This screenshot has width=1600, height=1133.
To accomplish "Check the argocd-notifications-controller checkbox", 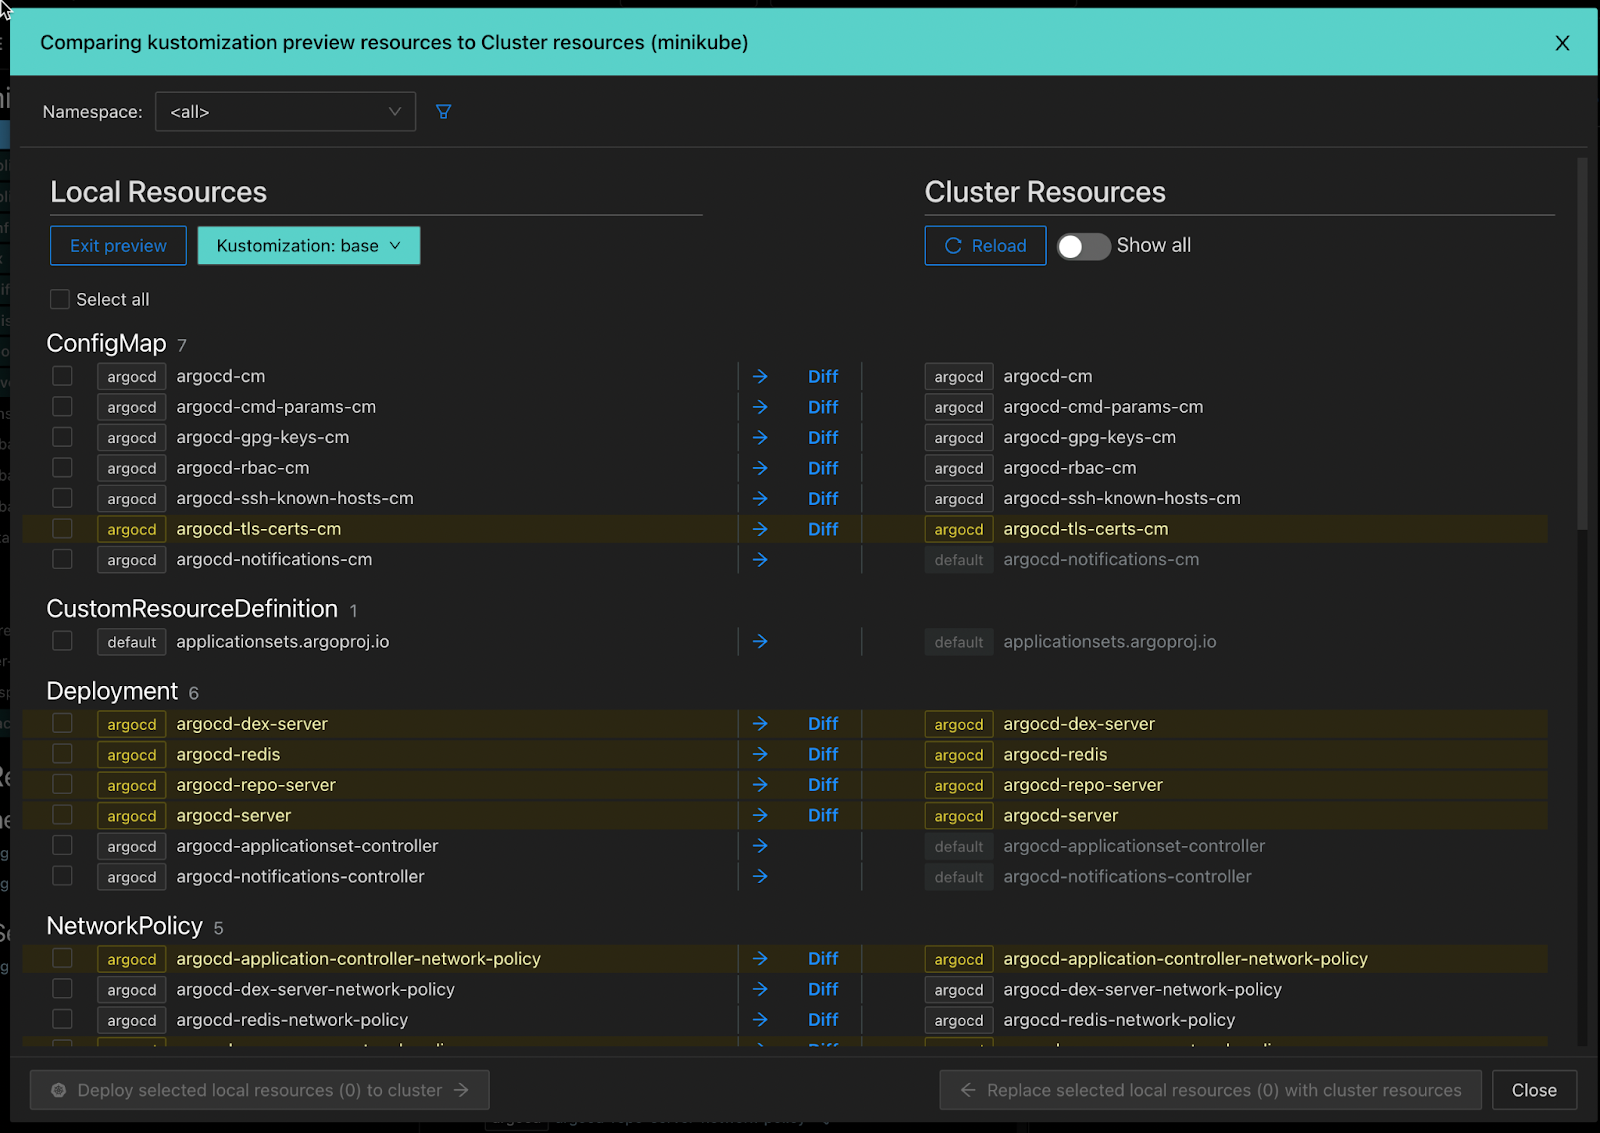I will pyautogui.click(x=62, y=876).
